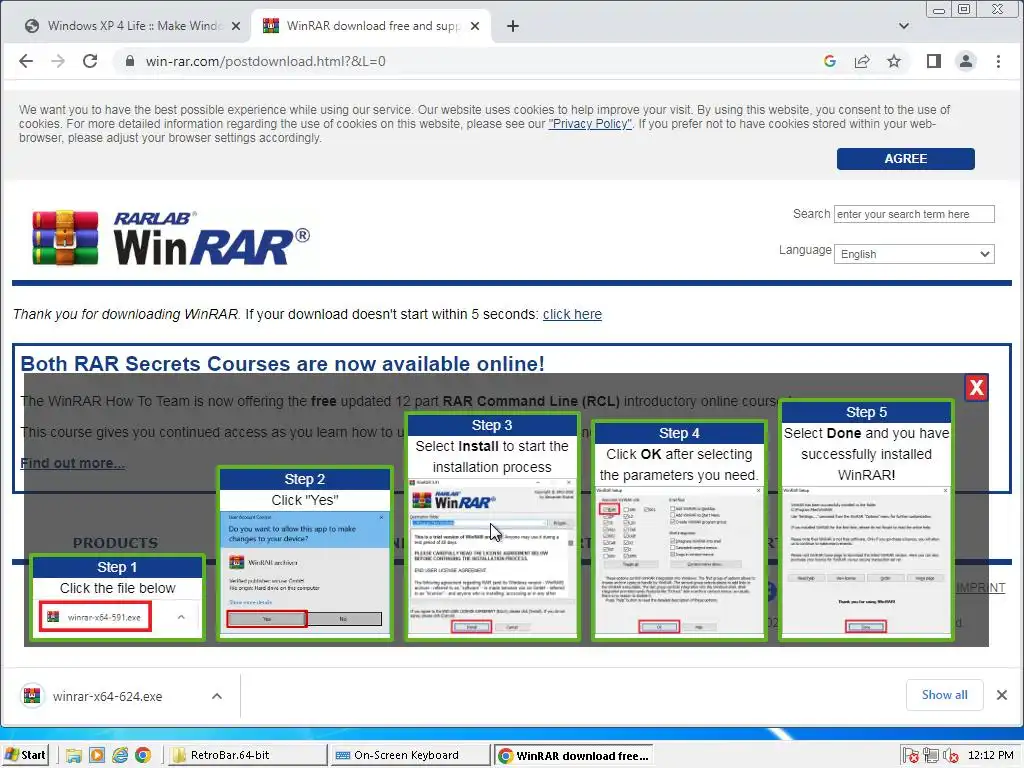Close the installation steps overlay with red X
Viewport: 1024px width, 768px height.
pos(976,388)
